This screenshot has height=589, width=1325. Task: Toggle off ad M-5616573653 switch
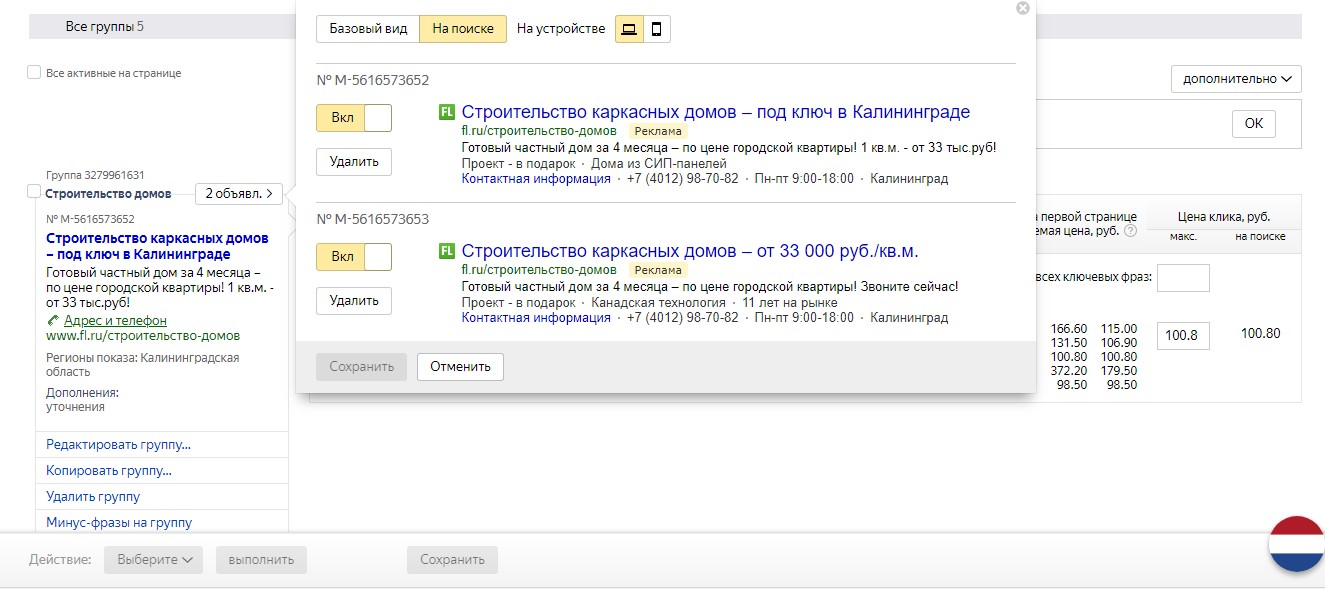click(354, 257)
